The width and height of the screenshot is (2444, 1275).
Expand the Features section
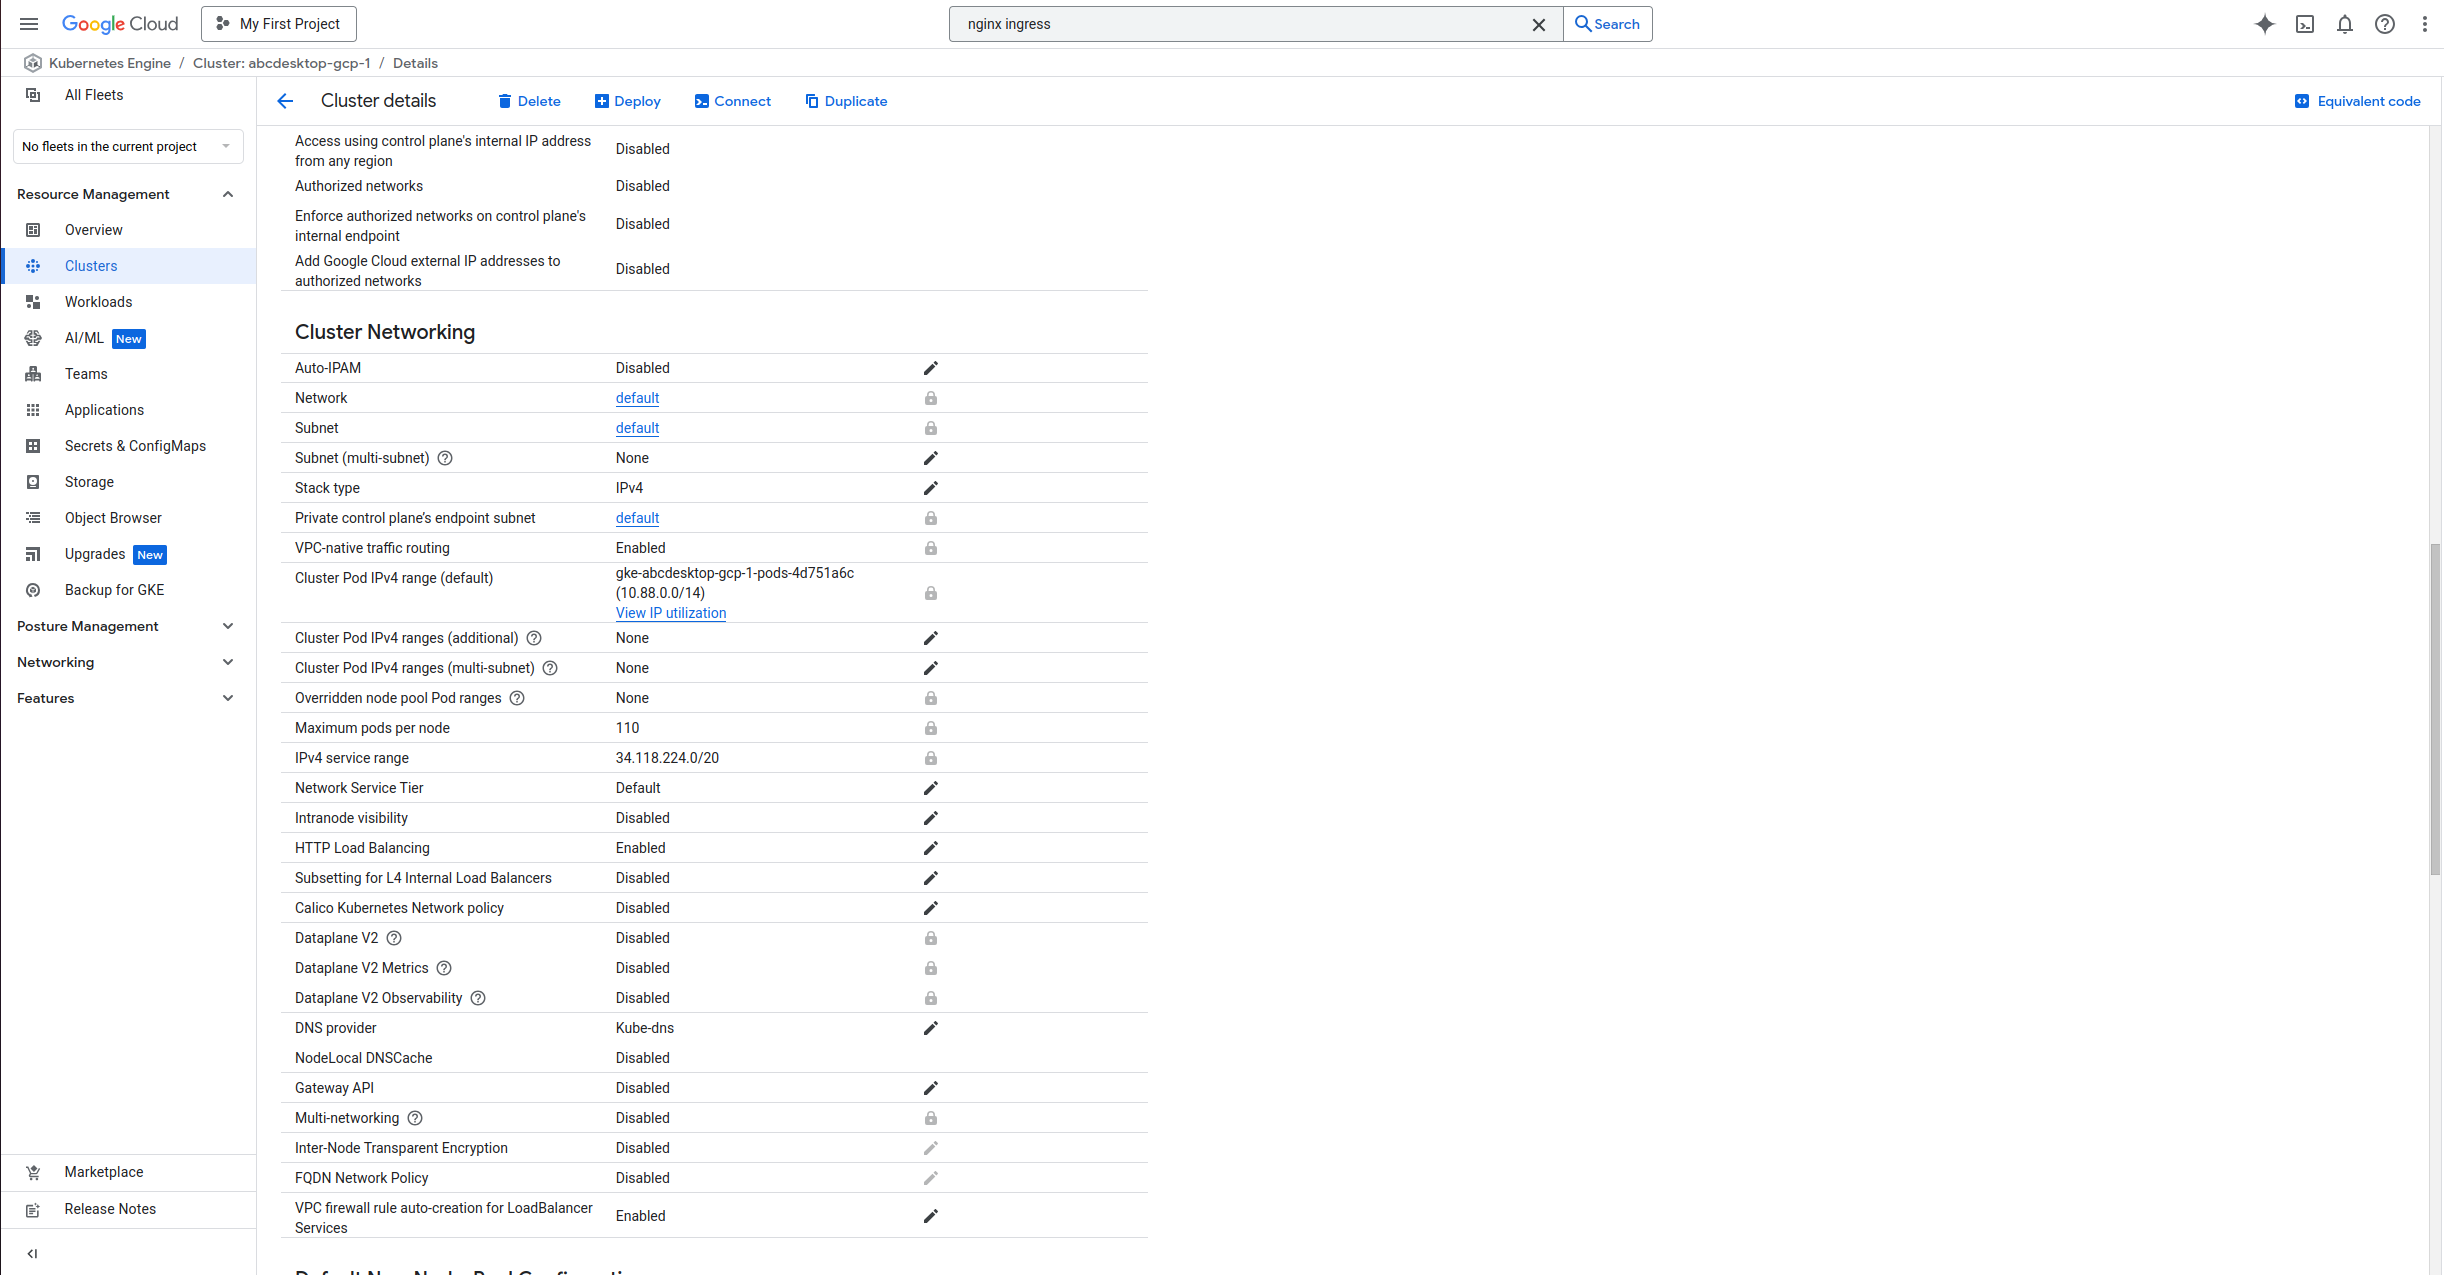[228, 697]
